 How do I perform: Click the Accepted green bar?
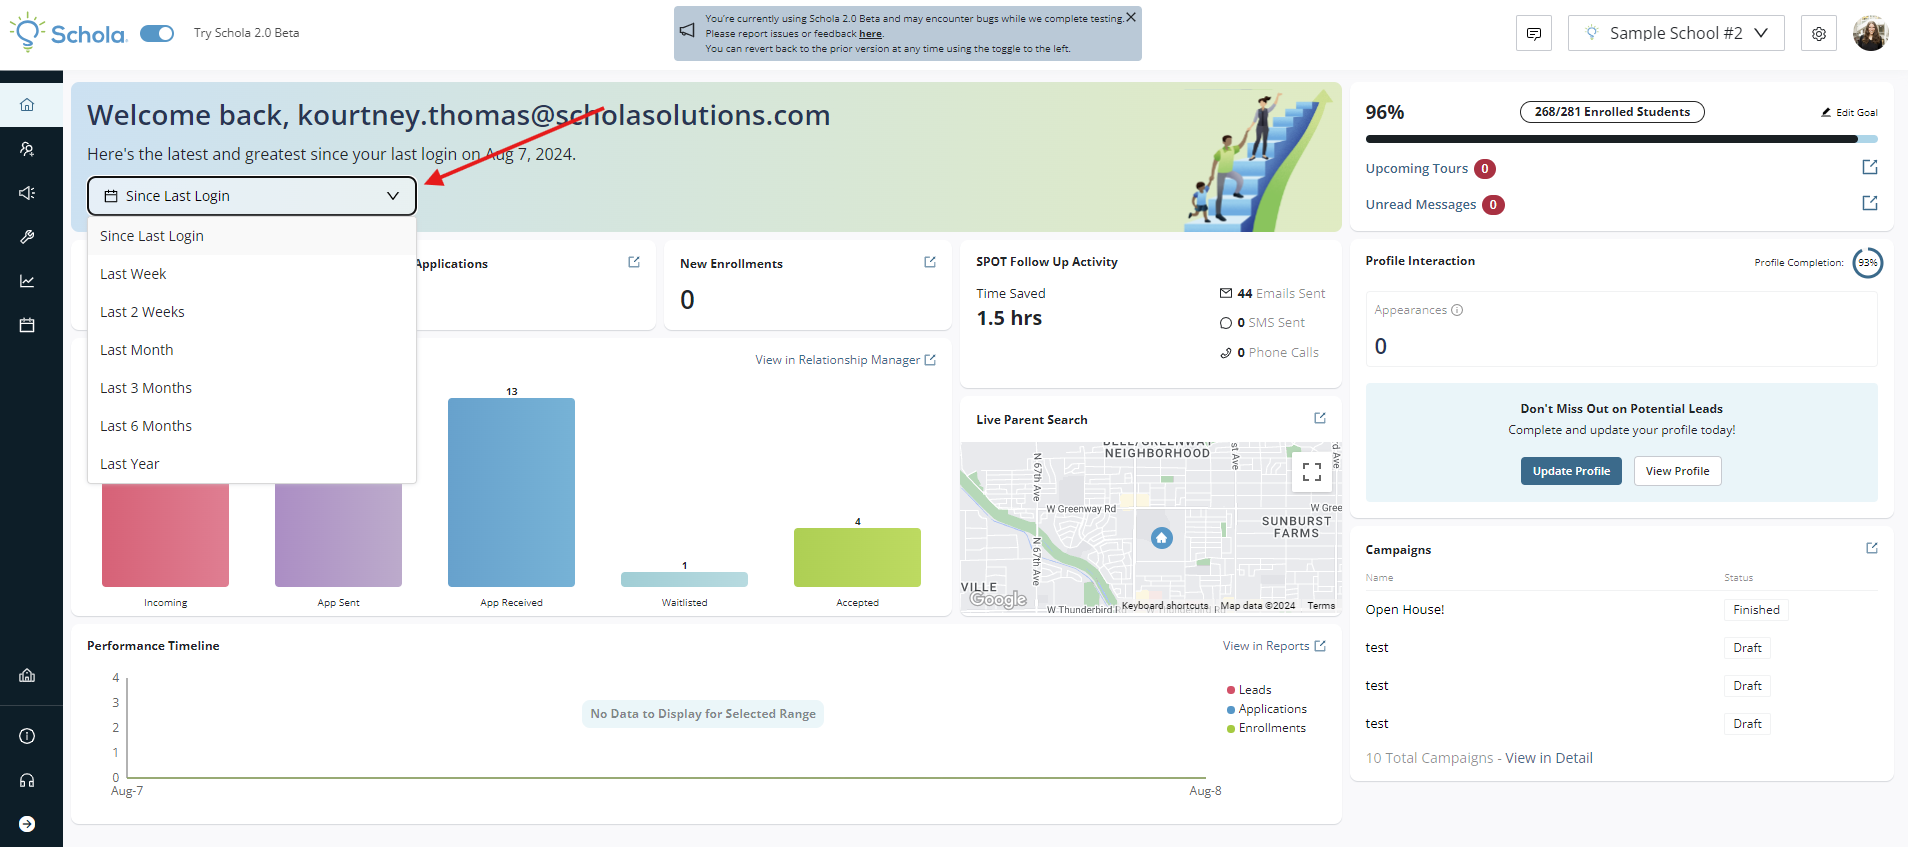pyautogui.click(x=857, y=557)
